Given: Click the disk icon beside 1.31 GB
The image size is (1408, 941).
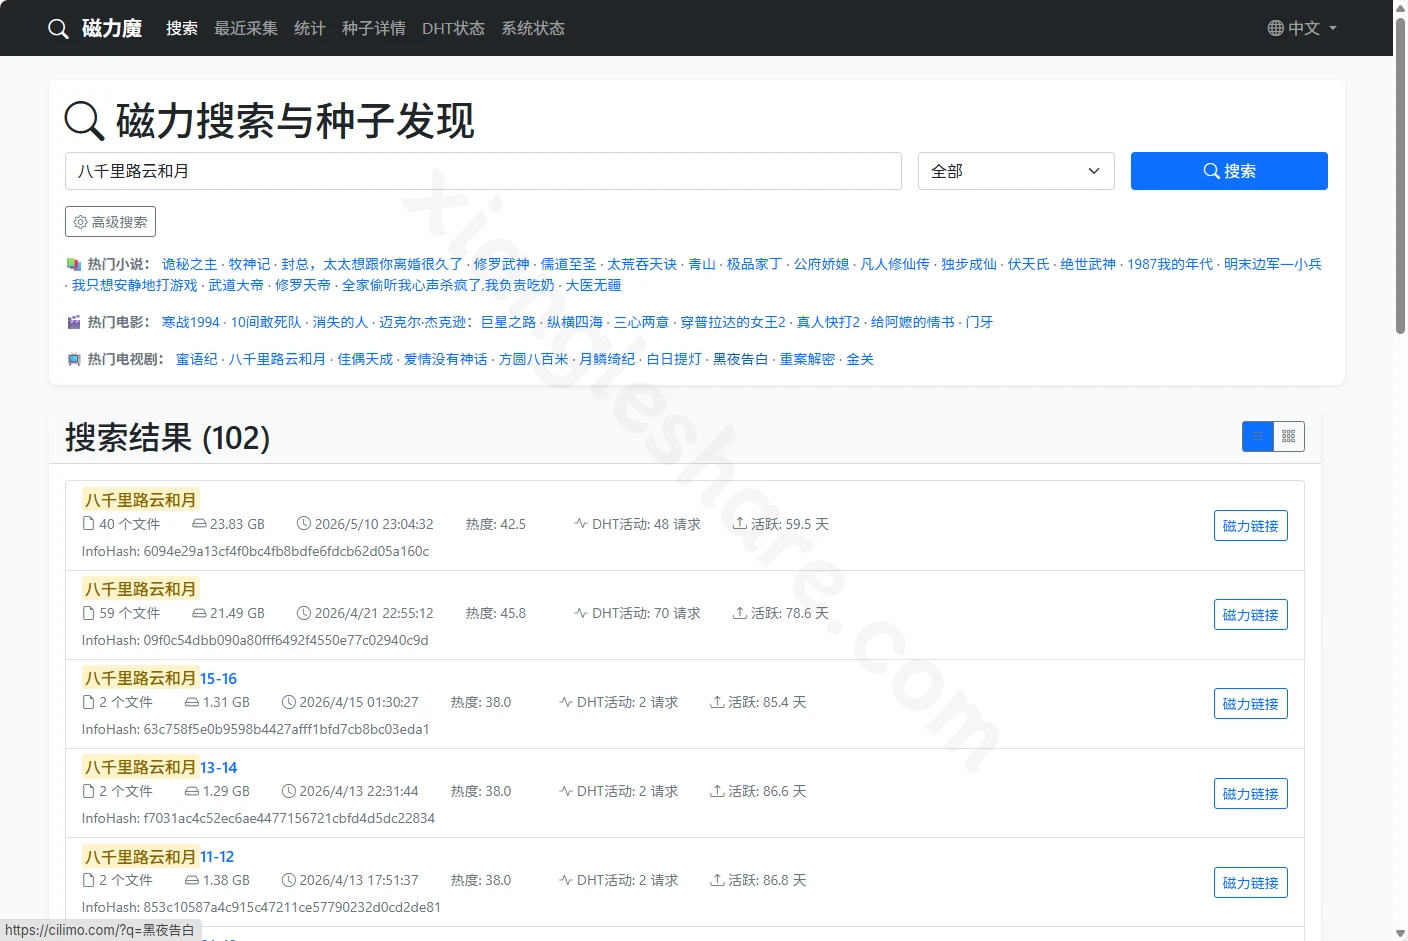Looking at the screenshot, I should (x=192, y=702).
